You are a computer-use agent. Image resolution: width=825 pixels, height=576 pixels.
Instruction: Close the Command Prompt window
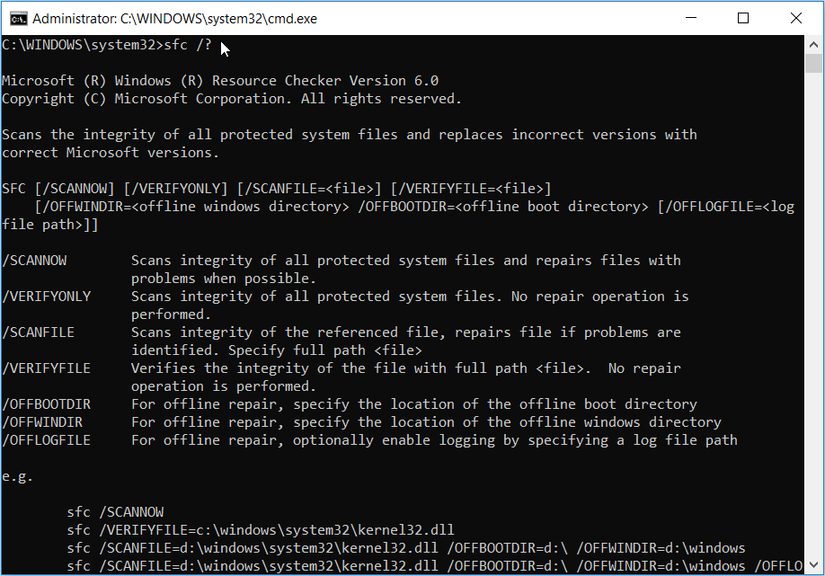(x=795, y=17)
